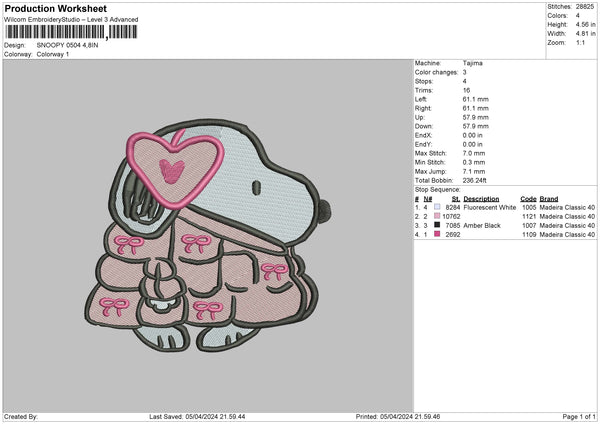
Task: Click the "Page 1 of 1" footer text
Action: coord(579,417)
